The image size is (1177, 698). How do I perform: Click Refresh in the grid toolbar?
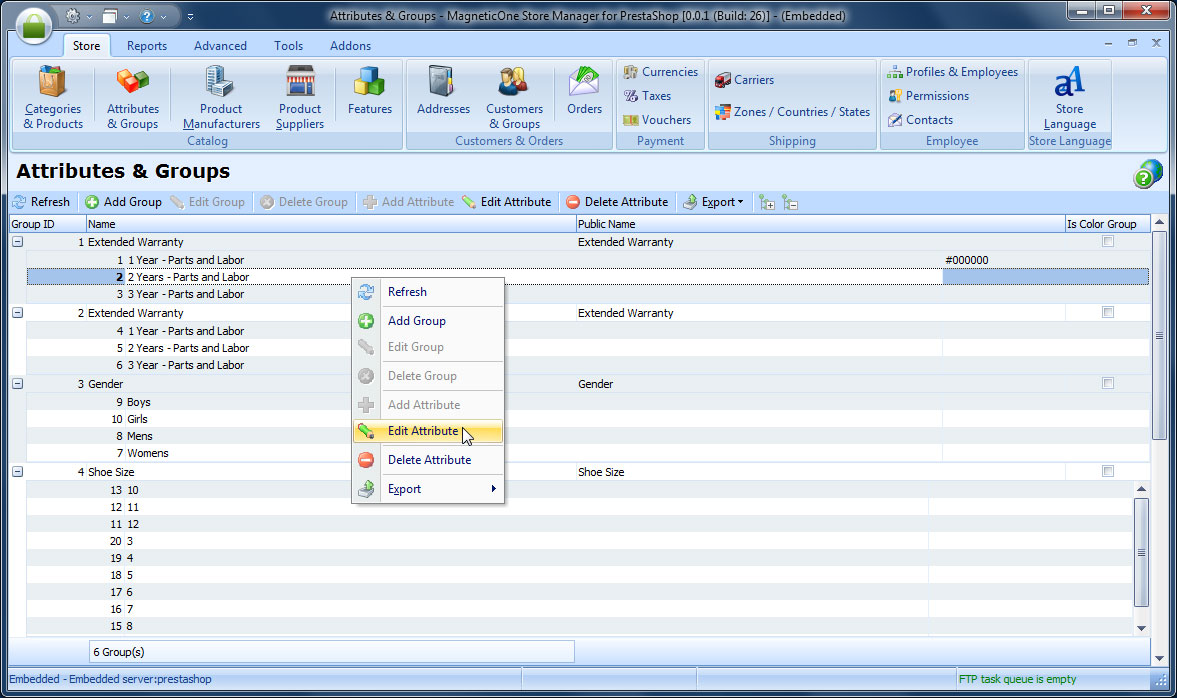[41, 202]
